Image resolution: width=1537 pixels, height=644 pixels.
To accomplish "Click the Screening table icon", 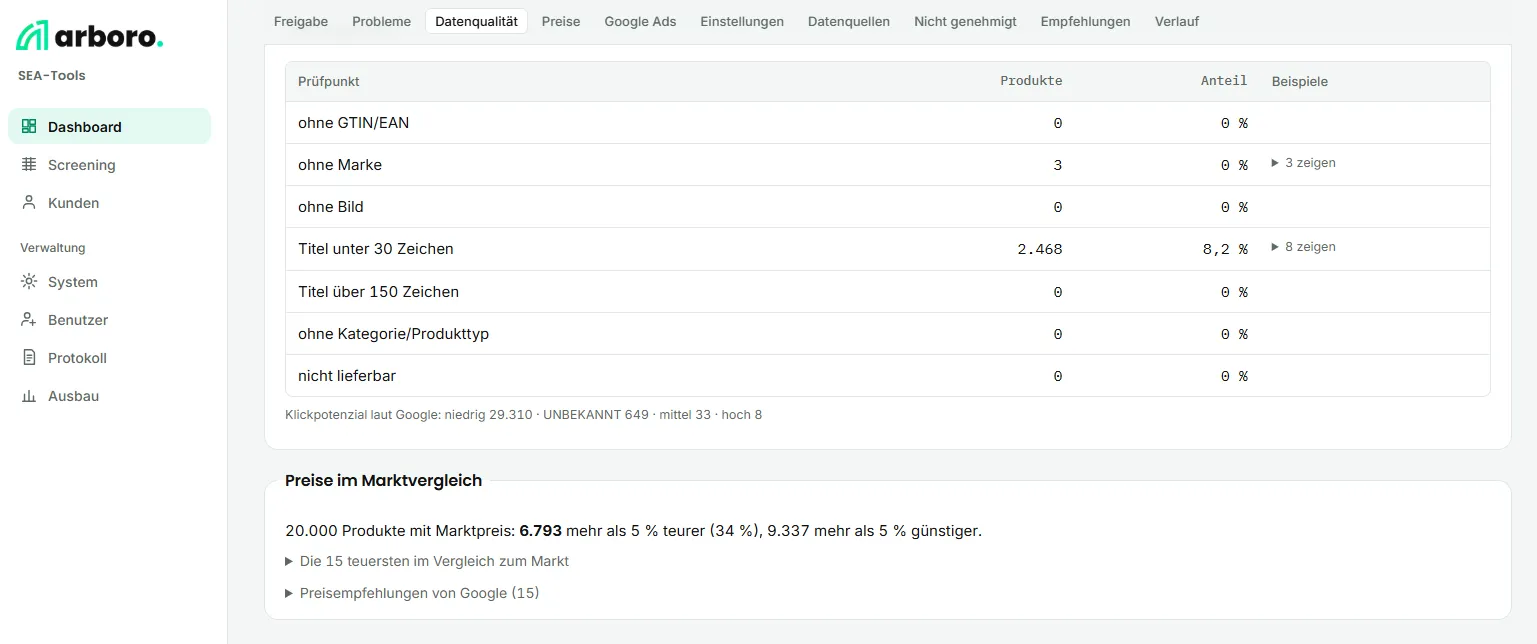I will pos(29,165).
